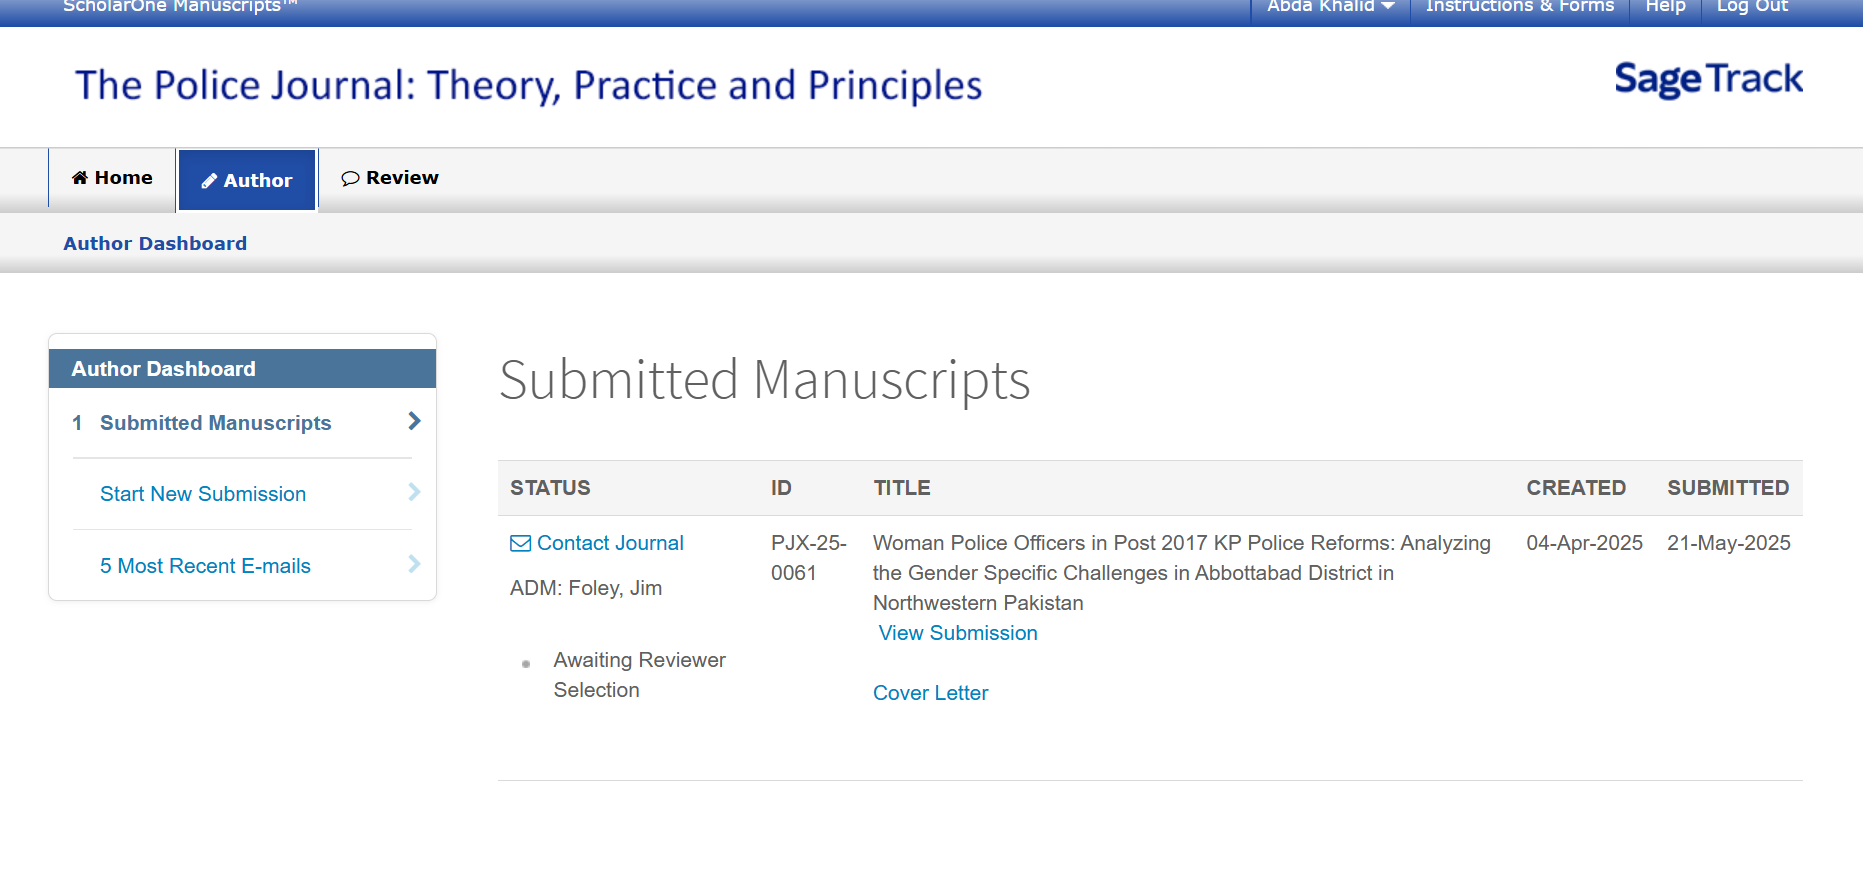The image size is (1863, 874).
Task: Click the Contact Journal link
Action: tap(610, 543)
